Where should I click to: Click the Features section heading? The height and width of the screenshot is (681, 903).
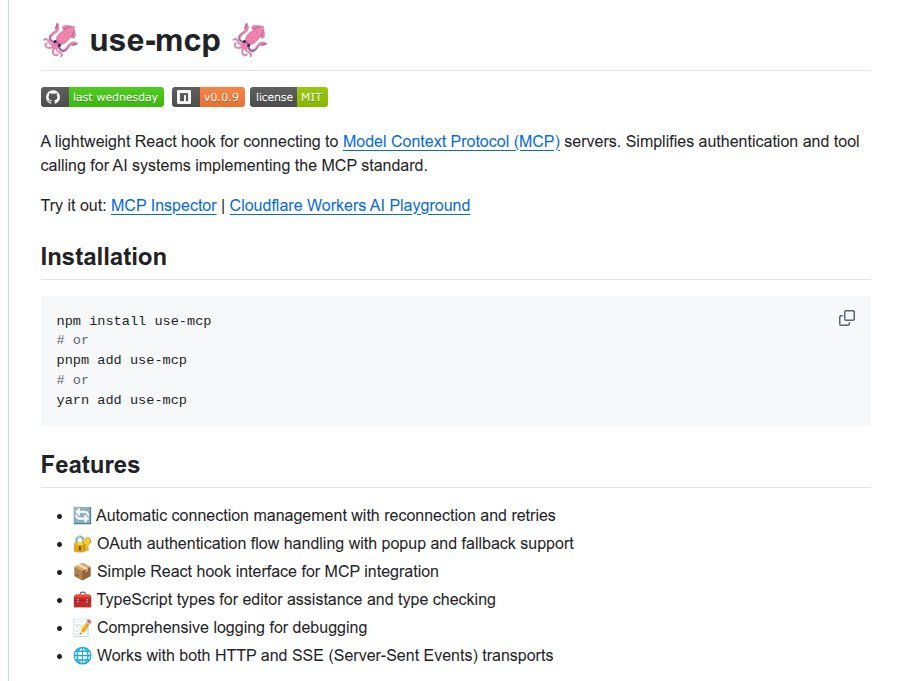(90, 465)
